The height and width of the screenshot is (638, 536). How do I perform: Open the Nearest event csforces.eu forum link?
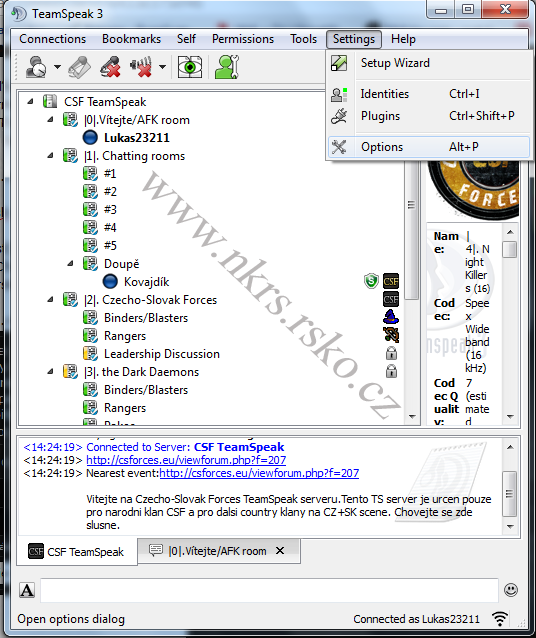click(x=259, y=473)
